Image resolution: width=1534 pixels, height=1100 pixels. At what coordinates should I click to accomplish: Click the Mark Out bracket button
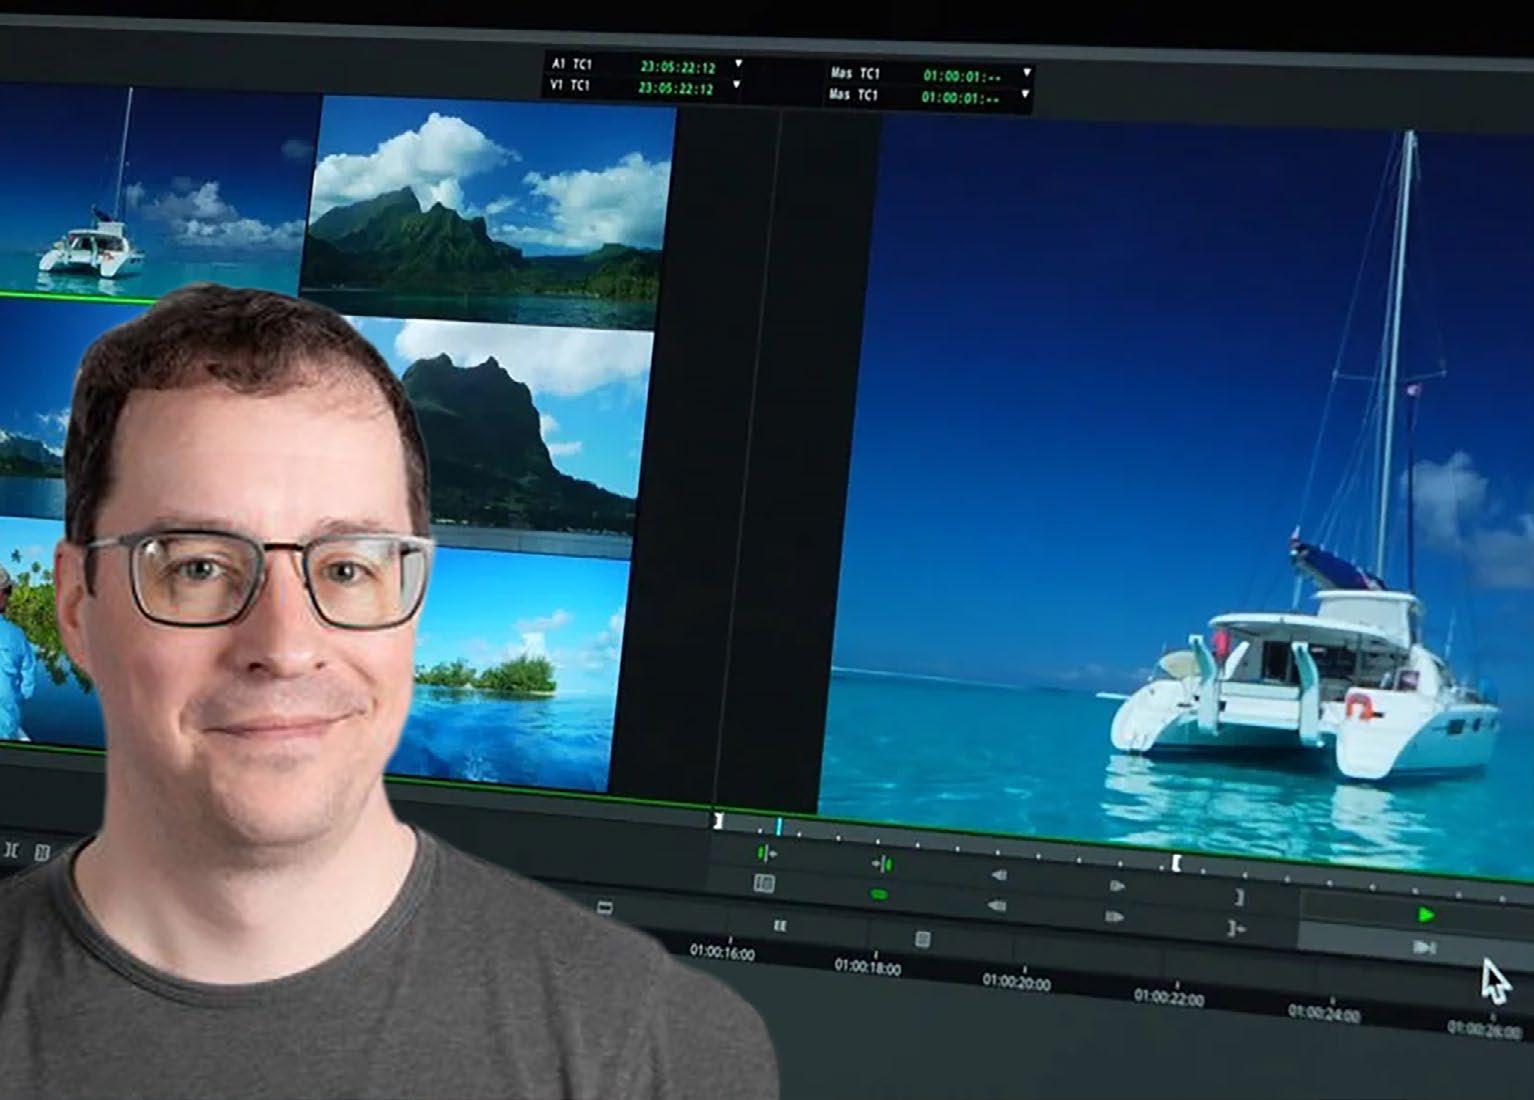point(1240,898)
